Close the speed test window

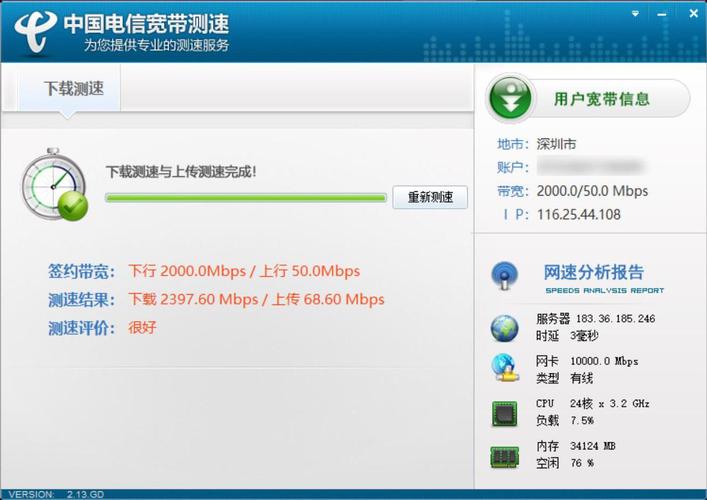coord(693,14)
